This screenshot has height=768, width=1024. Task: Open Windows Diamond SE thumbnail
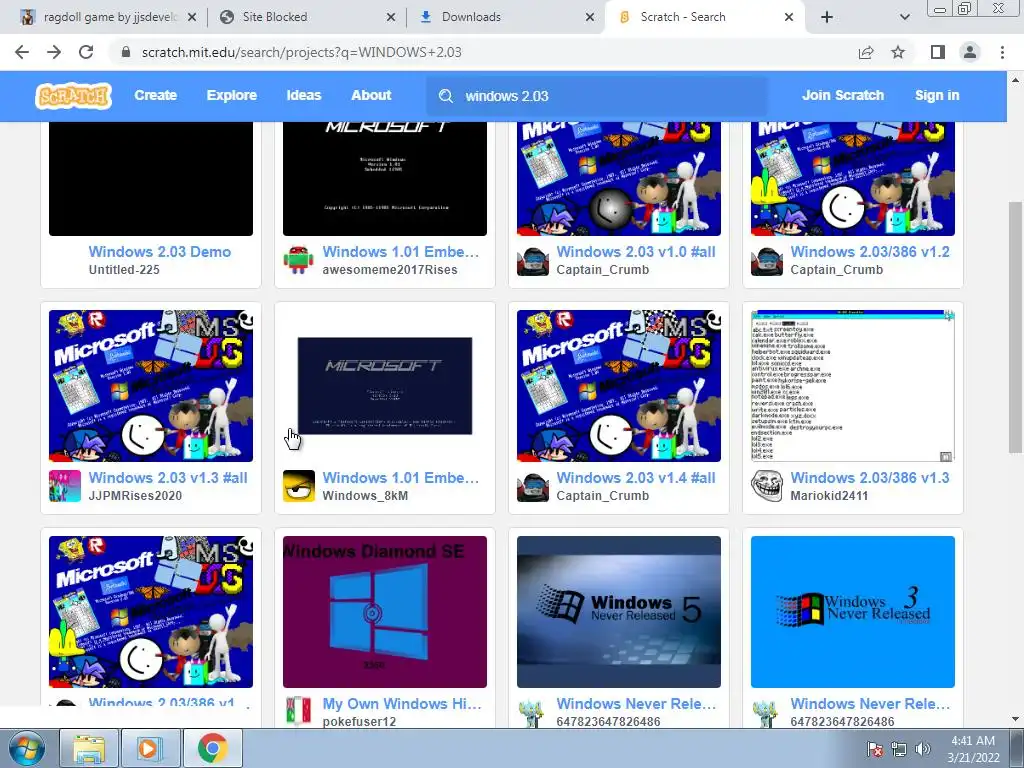point(385,612)
